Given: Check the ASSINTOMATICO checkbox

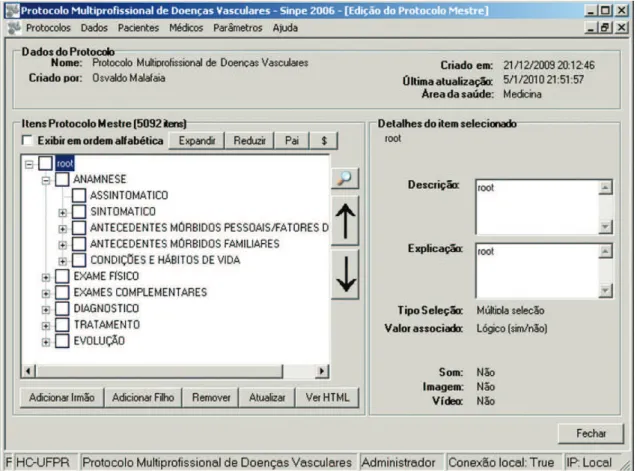Looking at the screenshot, I should (79, 195).
